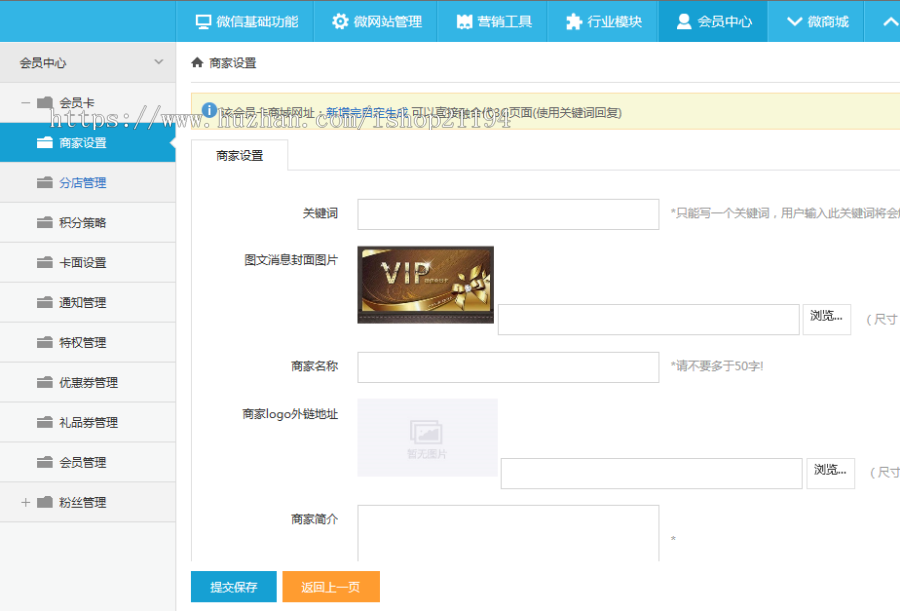Click the home icon in breadcrumb bar
Image resolution: width=900 pixels, height=611 pixels.
(x=196, y=60)
